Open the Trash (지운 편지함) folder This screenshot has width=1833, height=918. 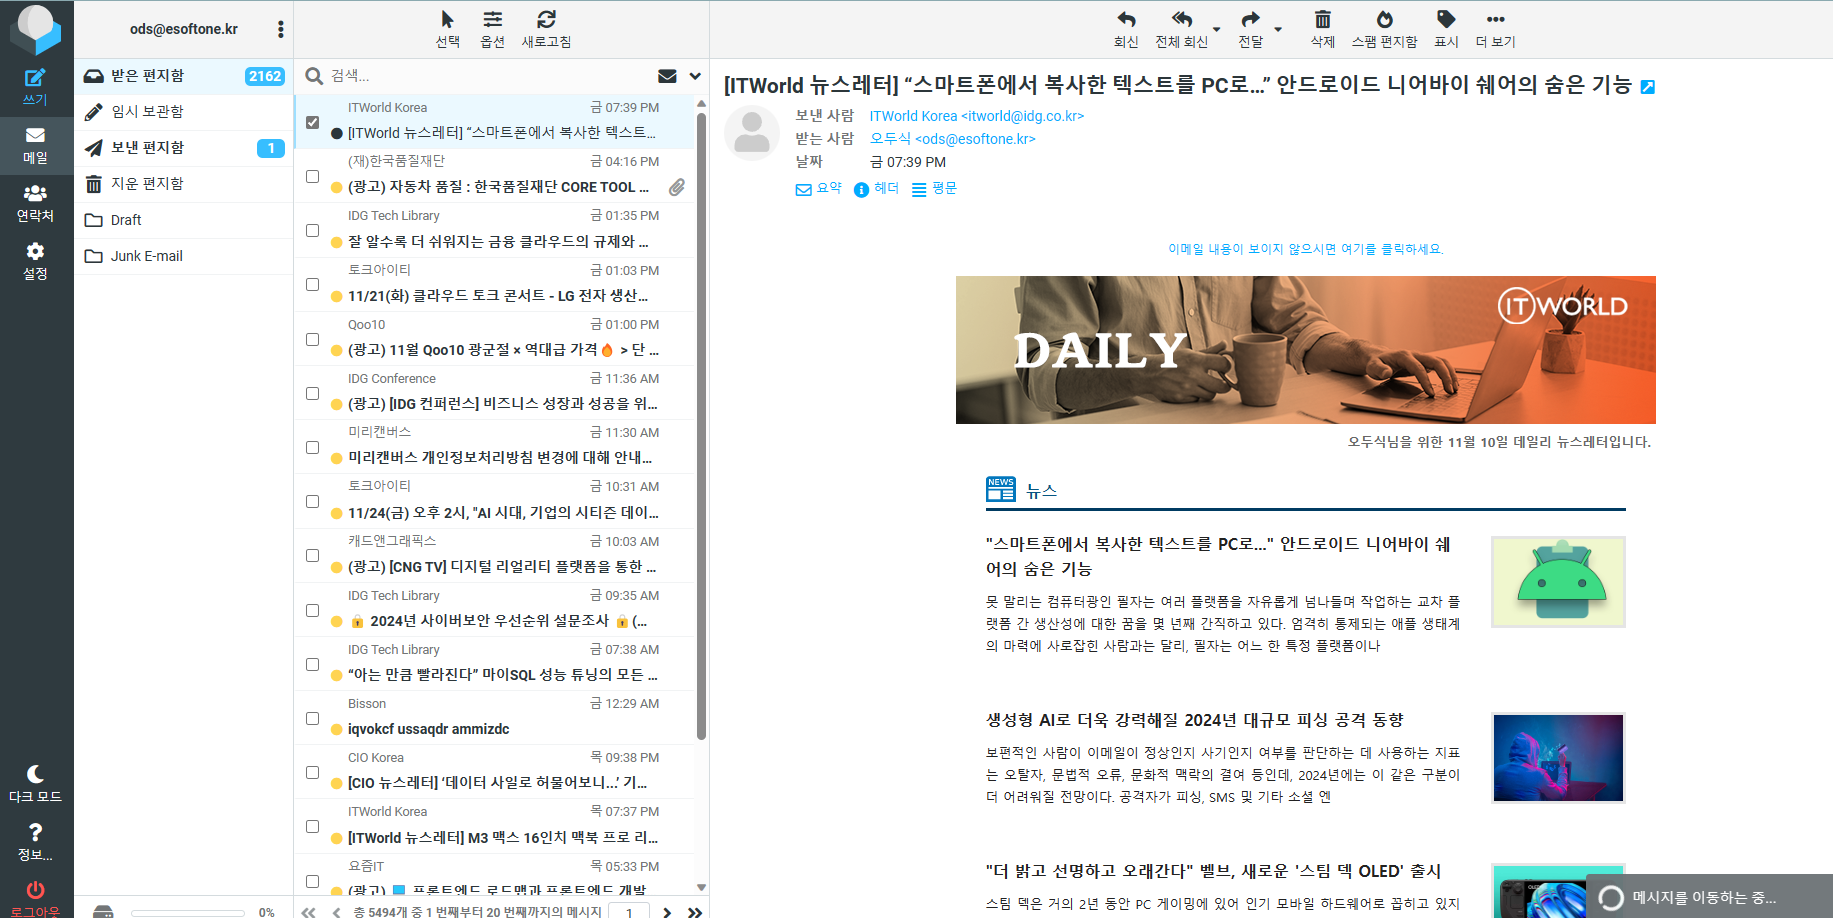[x=184, y=184]
